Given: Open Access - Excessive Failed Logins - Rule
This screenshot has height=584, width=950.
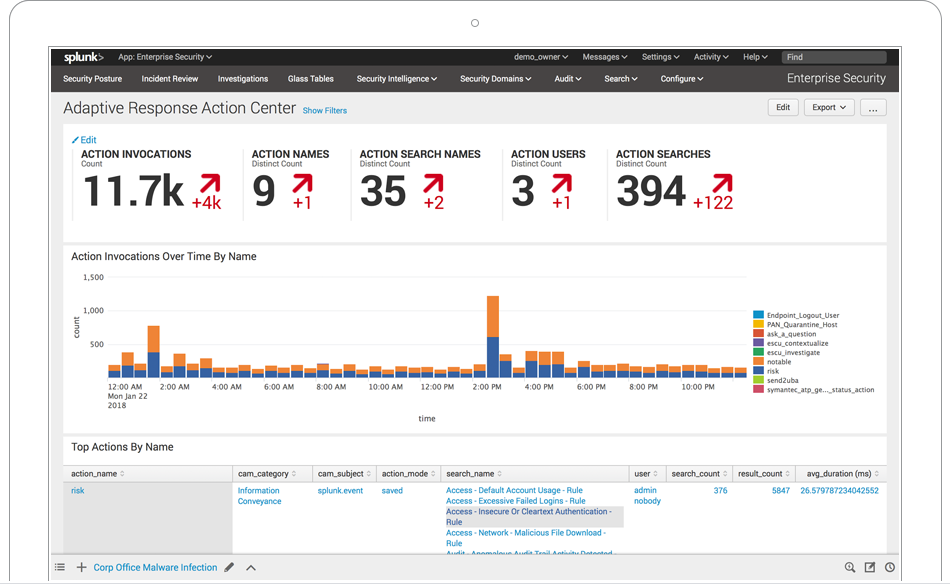Looking at the screenshot, I should [516, 501].
